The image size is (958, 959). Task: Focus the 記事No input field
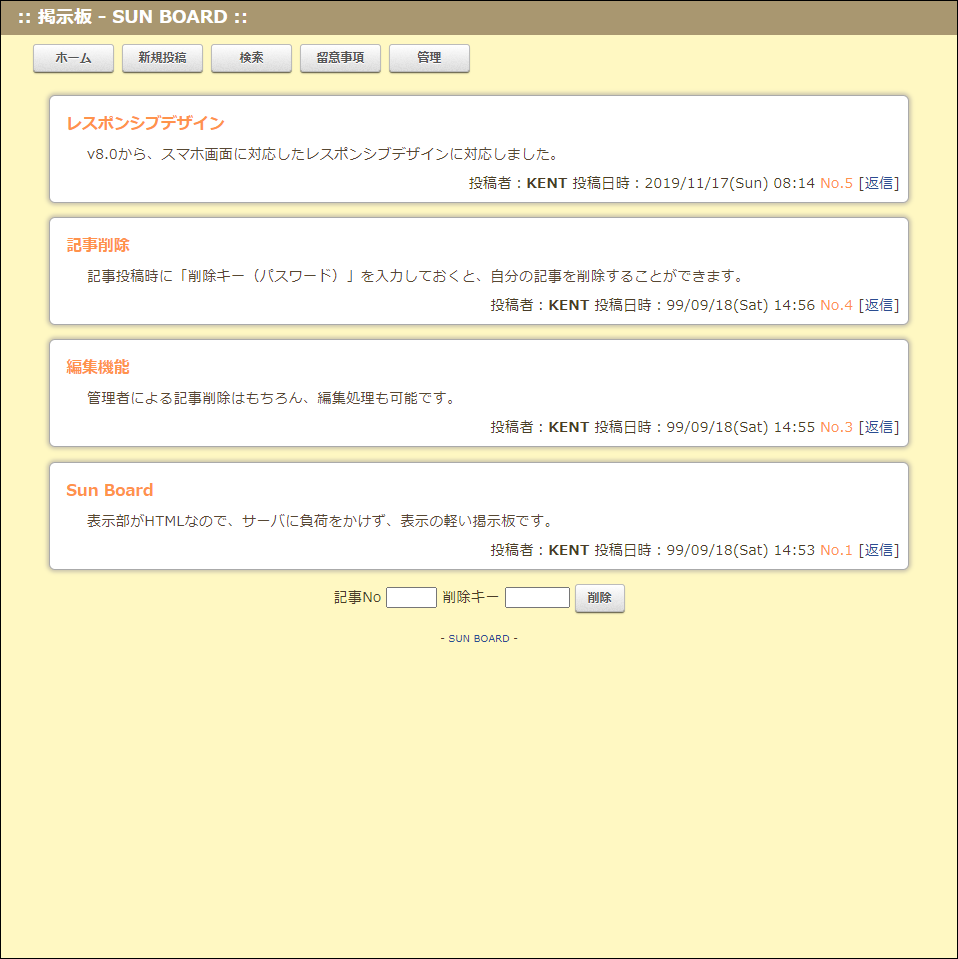point(411,598)
